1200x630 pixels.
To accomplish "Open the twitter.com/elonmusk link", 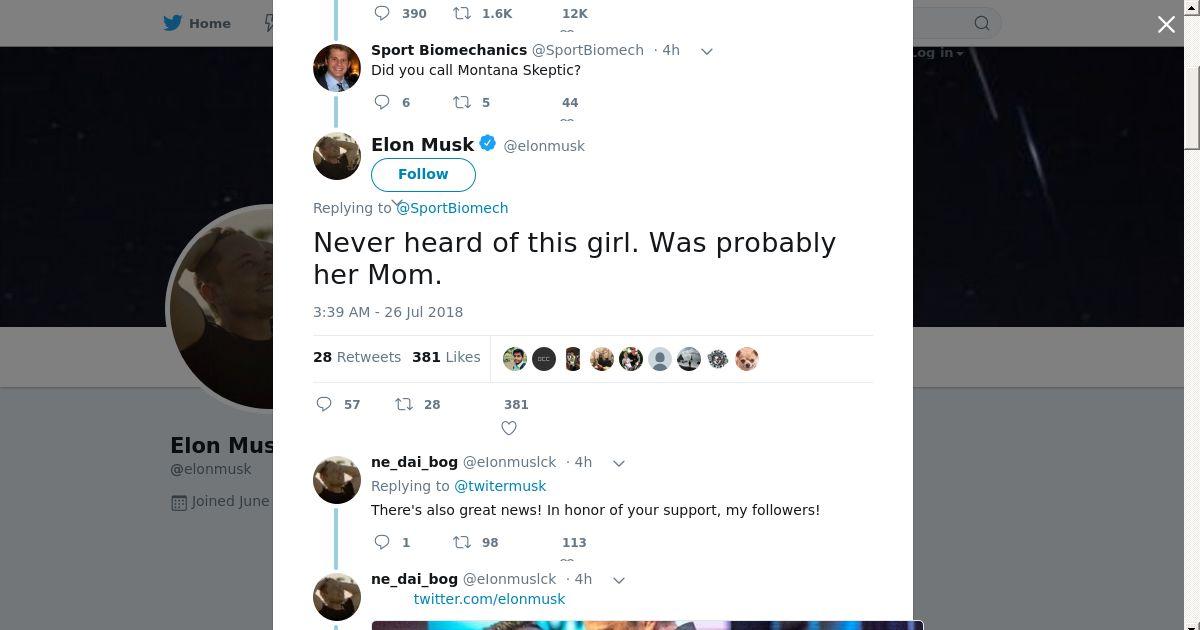I will click(x=489, y=599).
